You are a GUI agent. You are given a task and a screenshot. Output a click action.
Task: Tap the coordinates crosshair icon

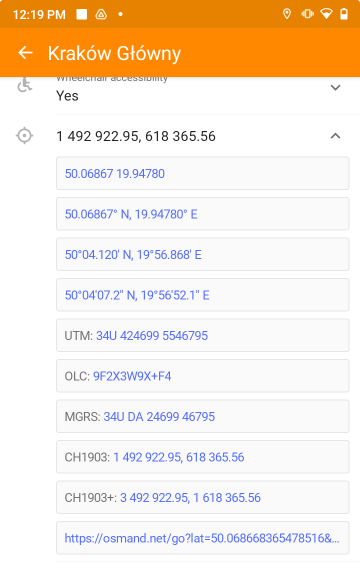[25, 136]
